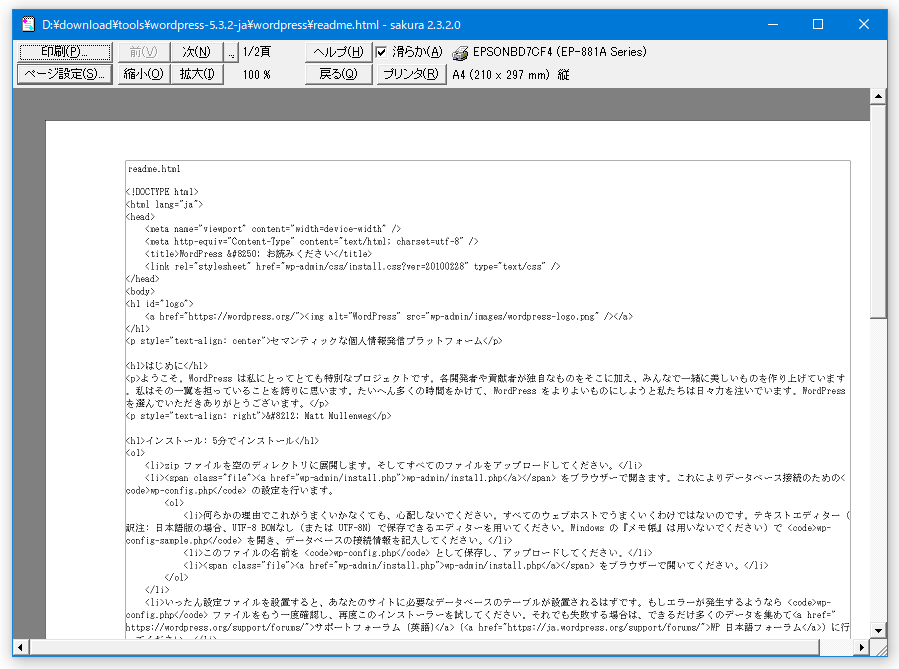Image resolution: width=899 pixels, height=669 pixels.
Task: Maximize the sakura preview window
Action: (x=818, y=24)
